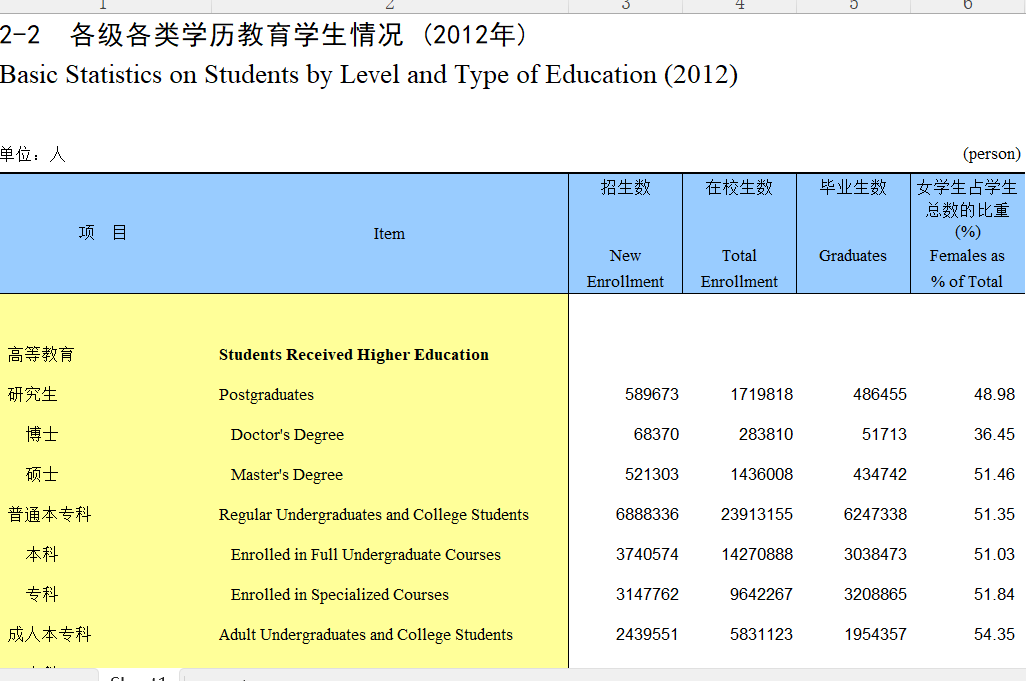Click 'Regular Undergraduates and College Students' cell
The image size is (1026, 681).
tap(374, 515)
